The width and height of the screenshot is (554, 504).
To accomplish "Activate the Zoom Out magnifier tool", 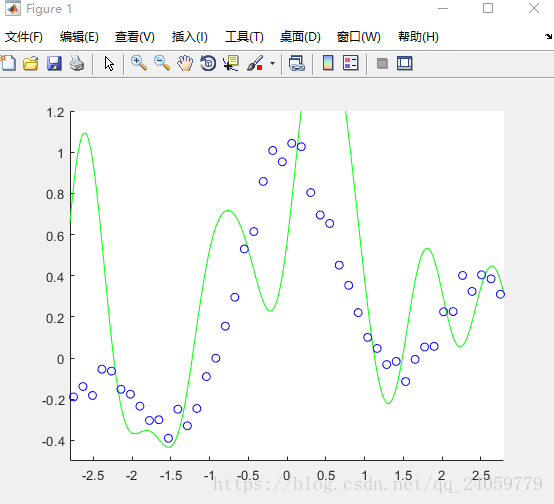I will pos(162,64).
